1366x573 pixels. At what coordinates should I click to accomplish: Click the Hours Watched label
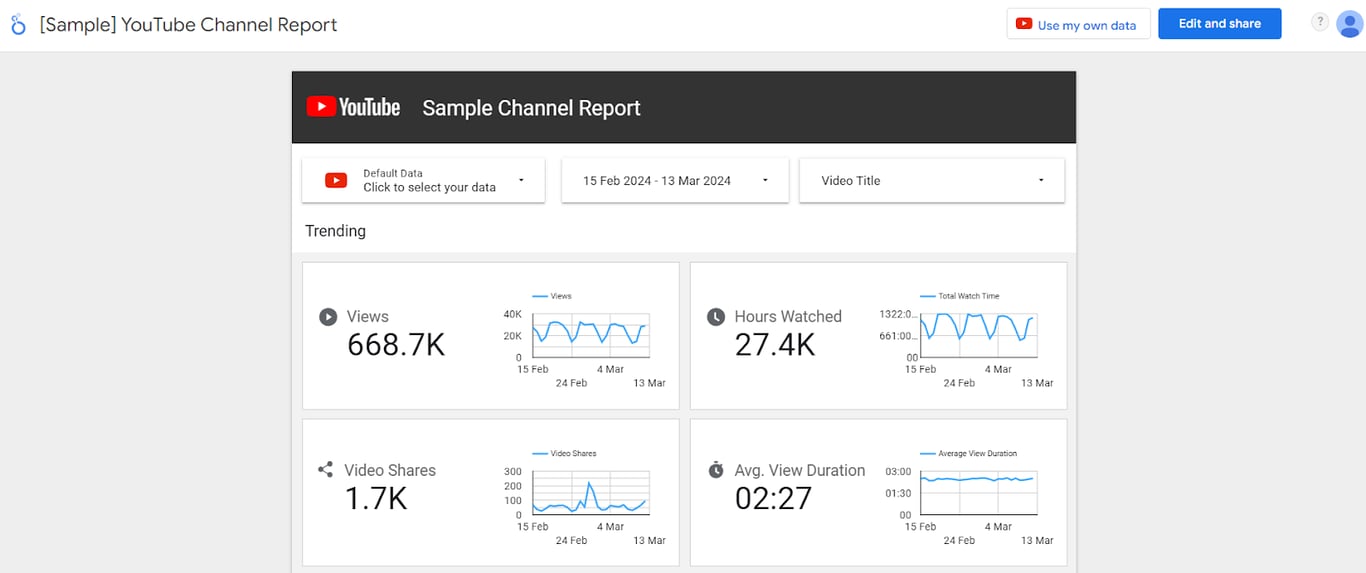(788, 316)
